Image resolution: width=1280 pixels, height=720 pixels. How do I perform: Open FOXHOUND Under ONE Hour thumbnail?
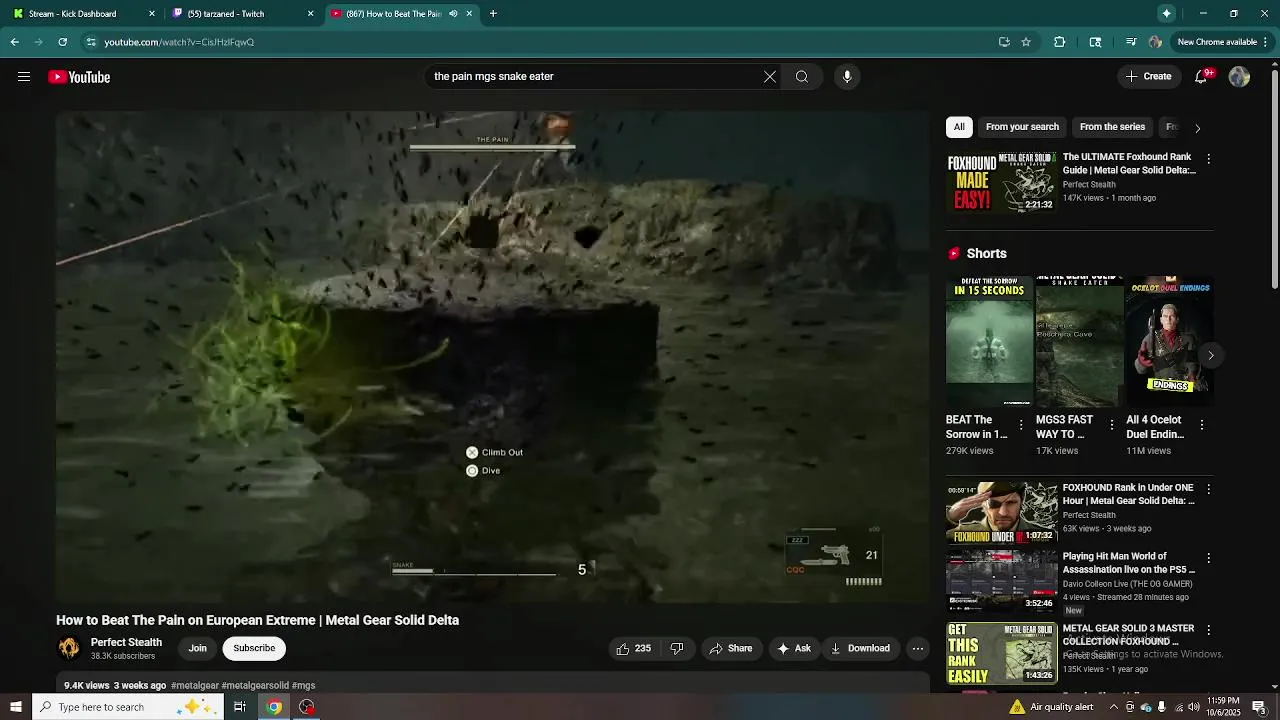[x=1001, y=513]
